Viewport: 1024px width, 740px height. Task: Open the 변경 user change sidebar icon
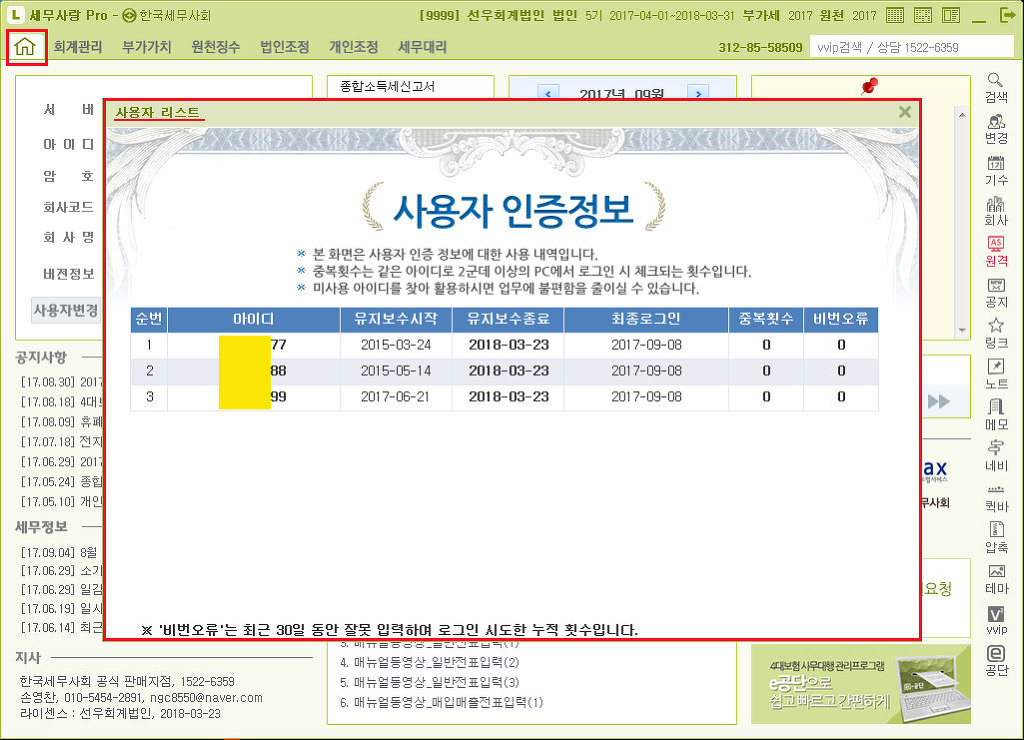996,129
